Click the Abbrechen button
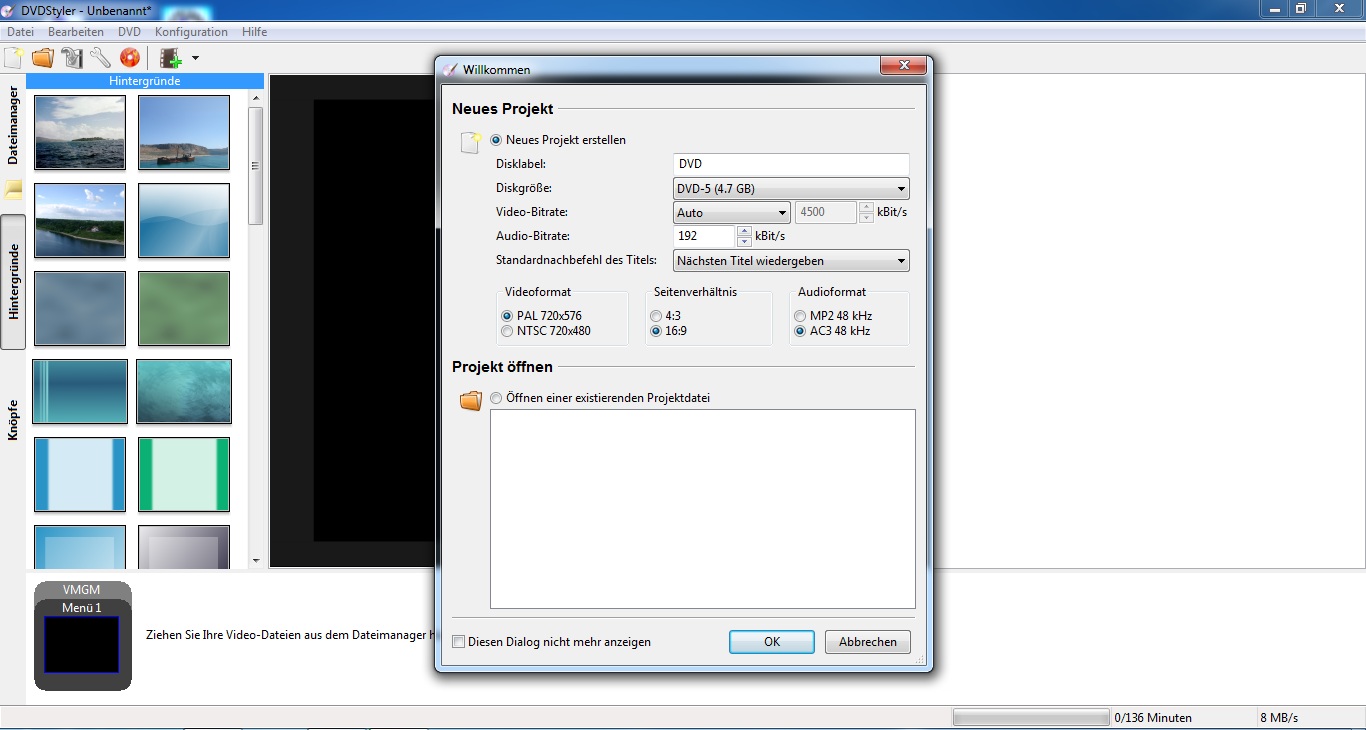The image size is (1366, 730). point(867,642)
